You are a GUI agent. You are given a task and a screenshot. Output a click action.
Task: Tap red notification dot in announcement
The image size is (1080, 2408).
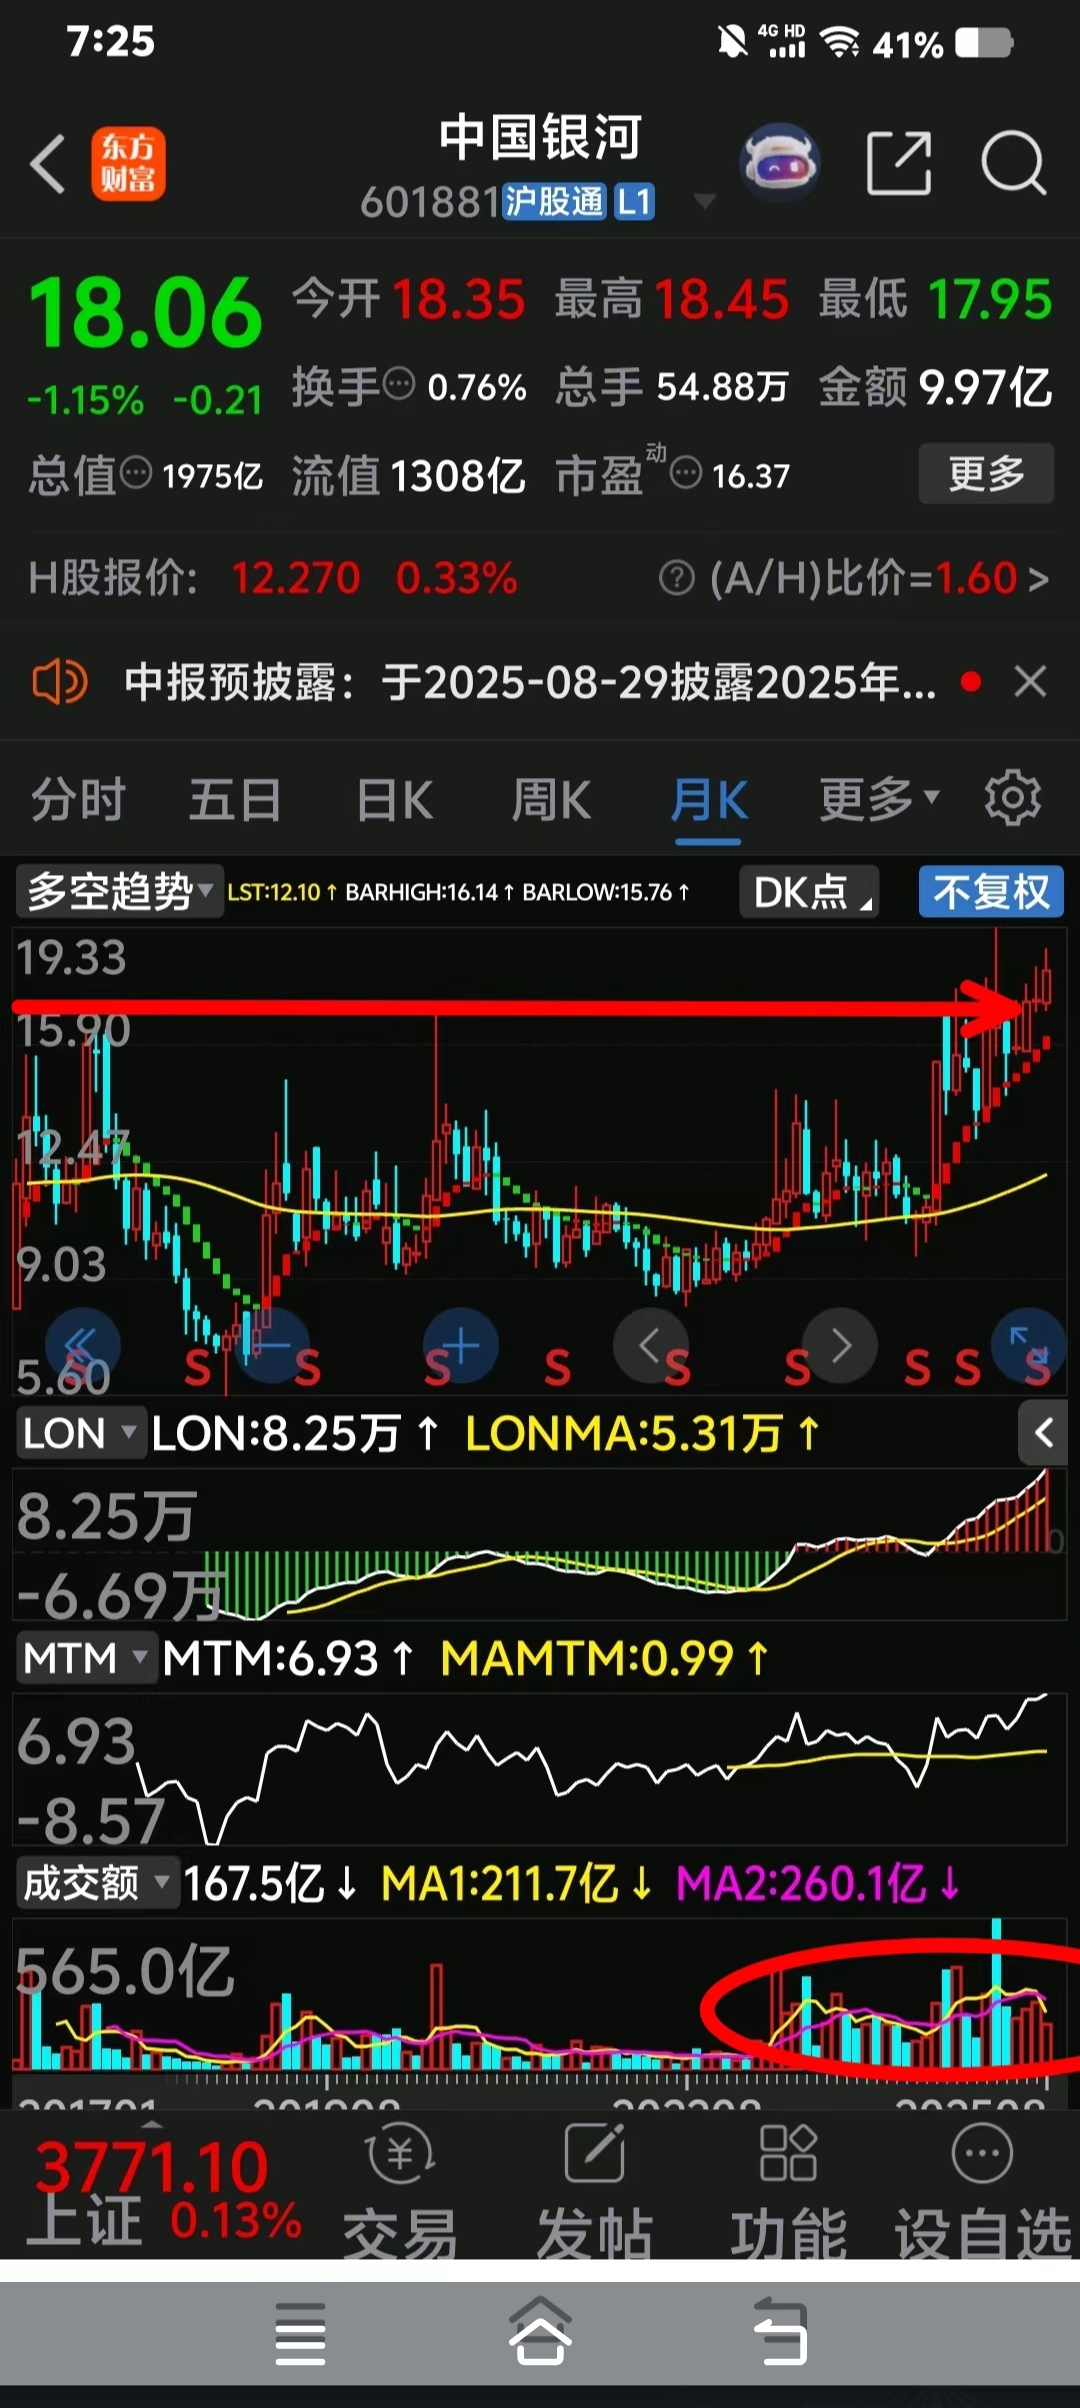click(970, 682)
